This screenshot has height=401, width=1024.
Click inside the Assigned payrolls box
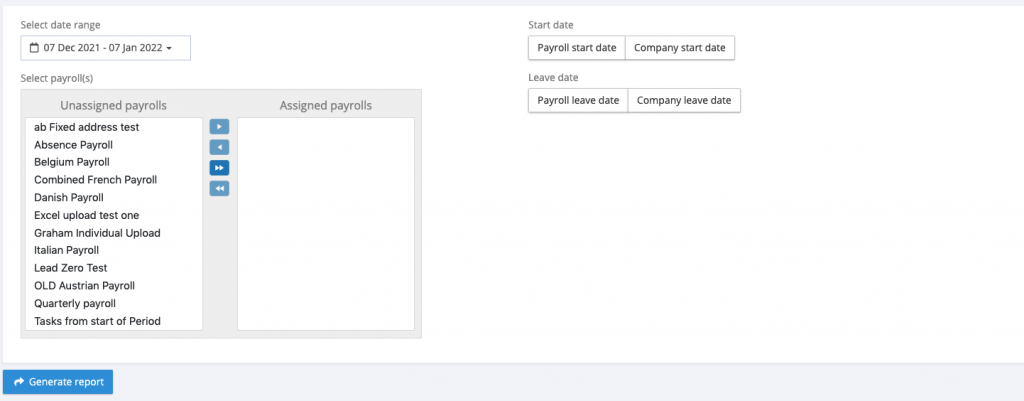325,224
